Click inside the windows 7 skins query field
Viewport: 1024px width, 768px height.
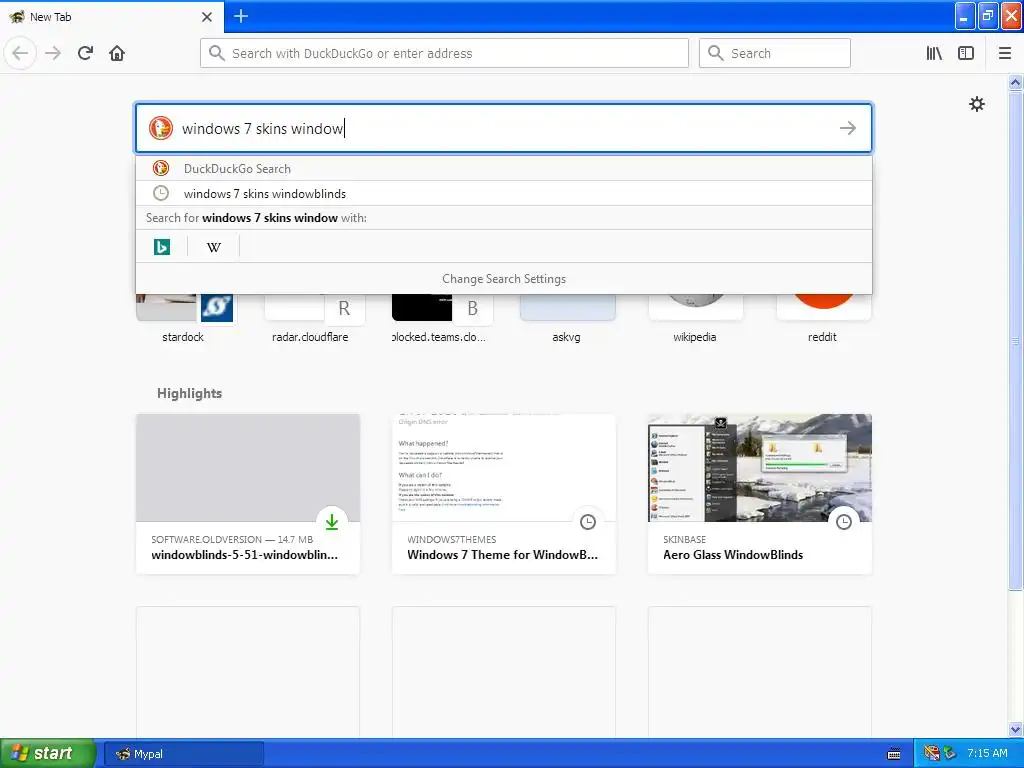tap(503, 128)
